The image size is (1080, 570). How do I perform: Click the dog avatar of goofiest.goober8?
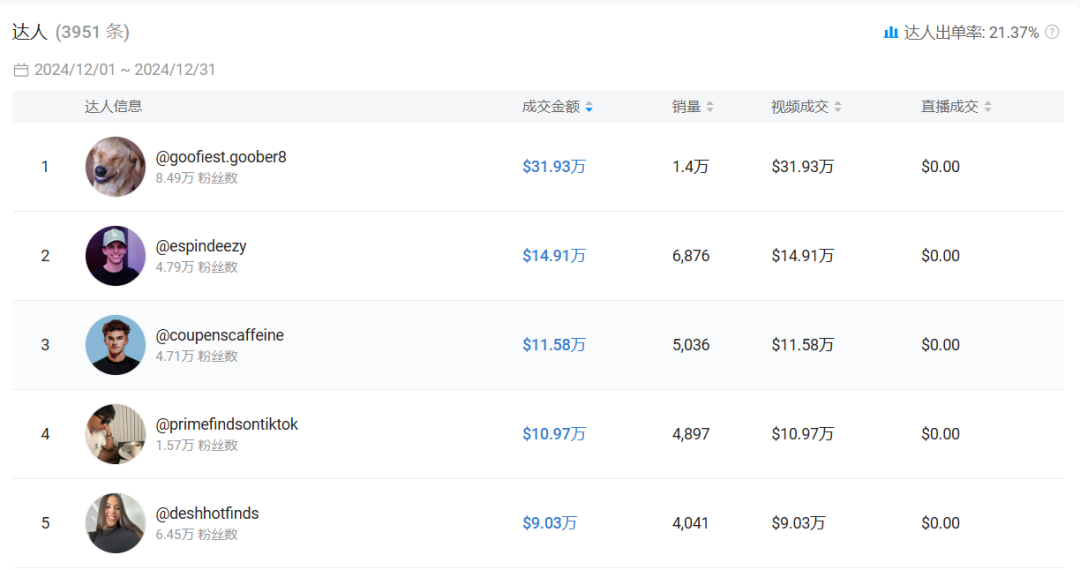point(115,167)
